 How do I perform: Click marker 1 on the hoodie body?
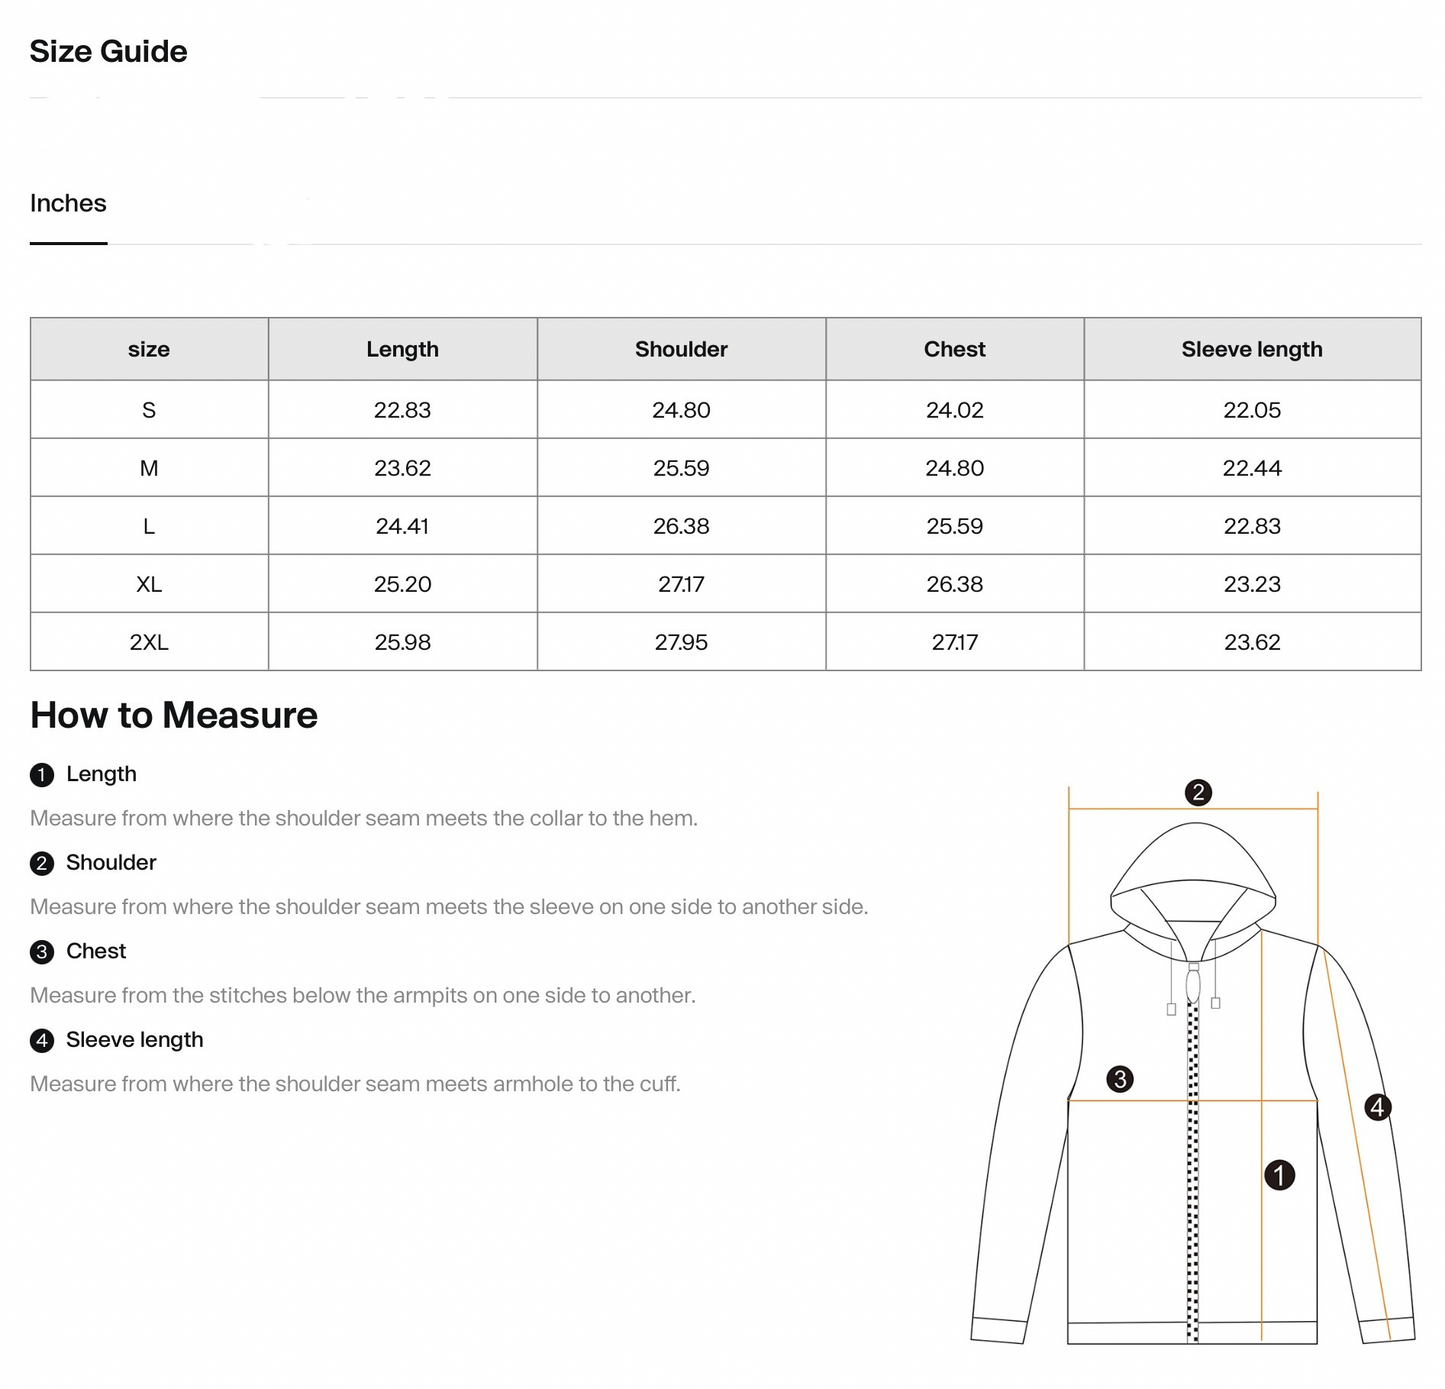coord(1280,1175)
